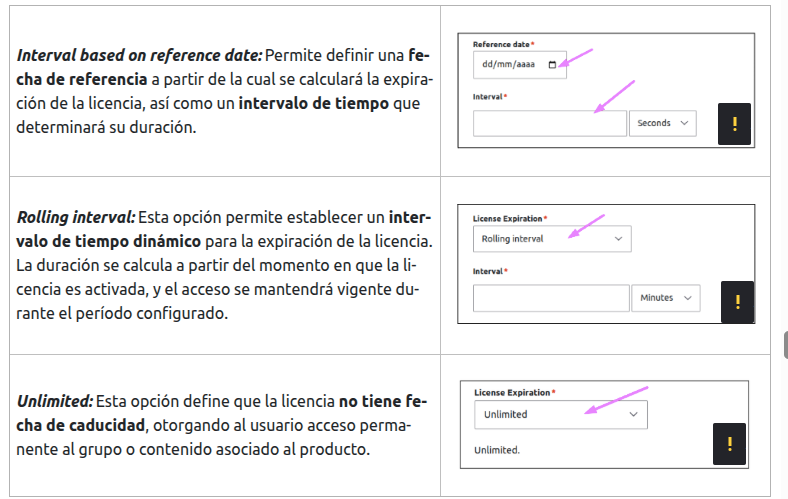Click License Expiration label above Unlimited dropdown
This screenshot has height=499, width=788.
512,393
